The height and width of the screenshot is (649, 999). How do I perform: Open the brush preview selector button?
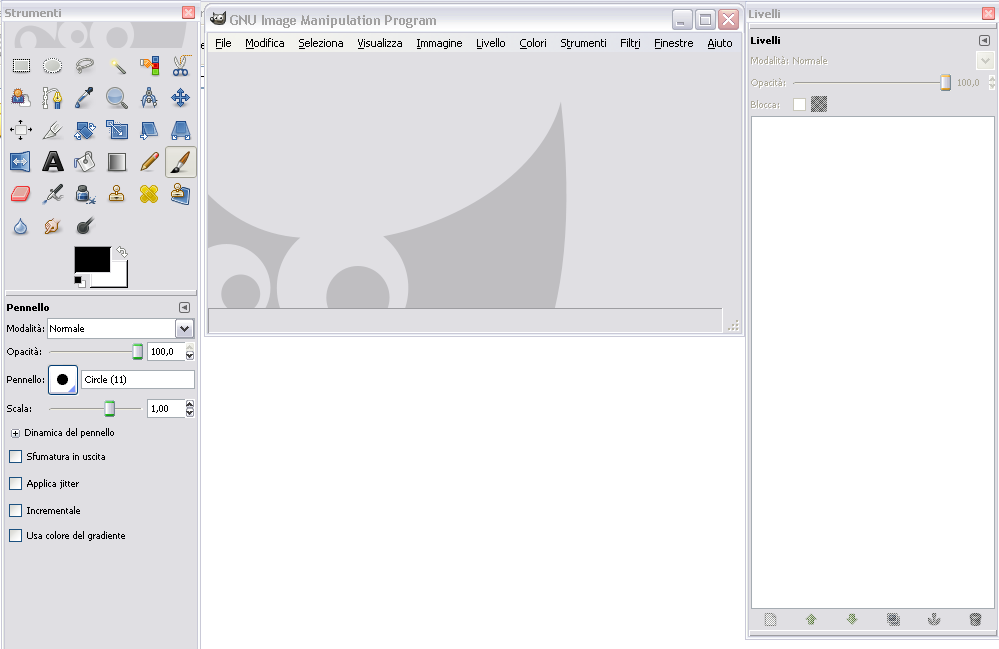pos(63,380)
